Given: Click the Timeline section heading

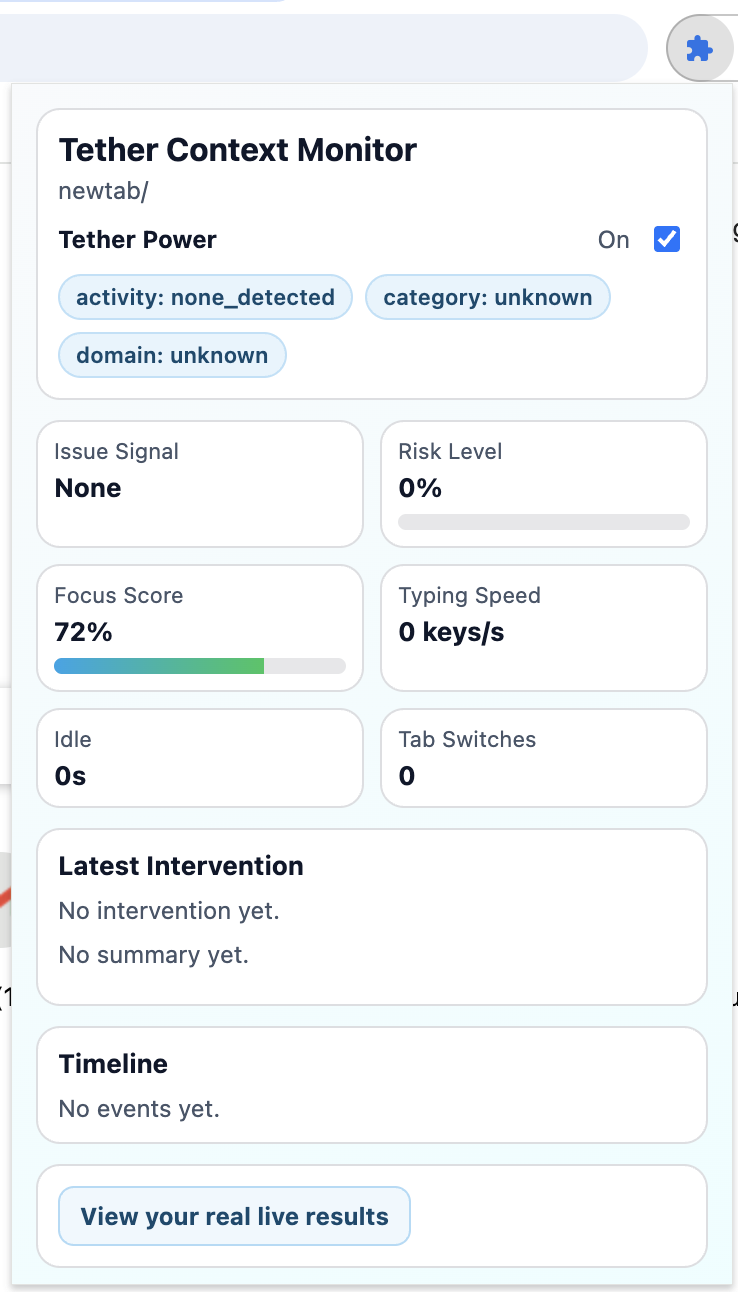Looking at the screenshot, I should coord(113,1064).
